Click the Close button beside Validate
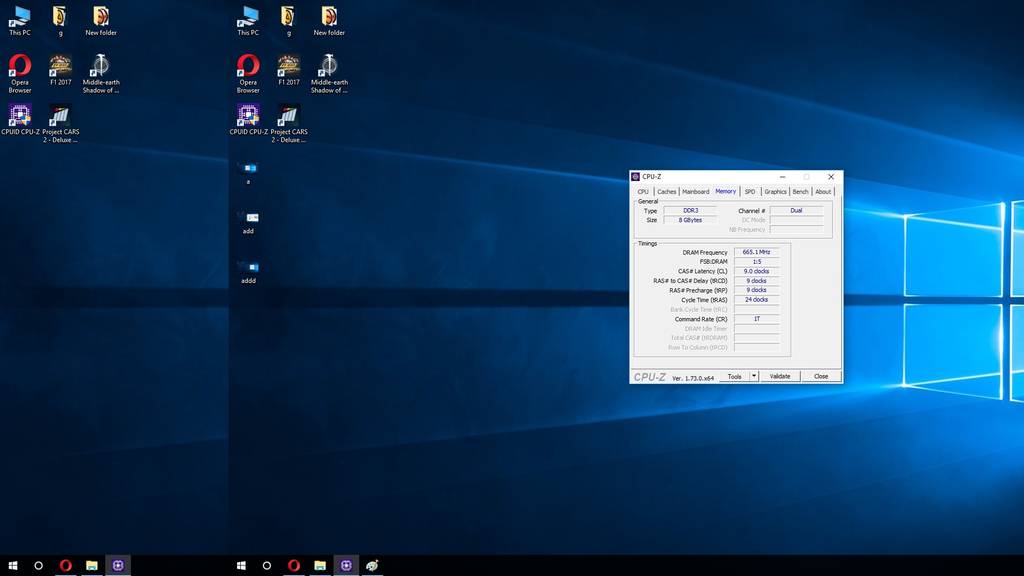1024x576 pixels. tap(821, 377)
